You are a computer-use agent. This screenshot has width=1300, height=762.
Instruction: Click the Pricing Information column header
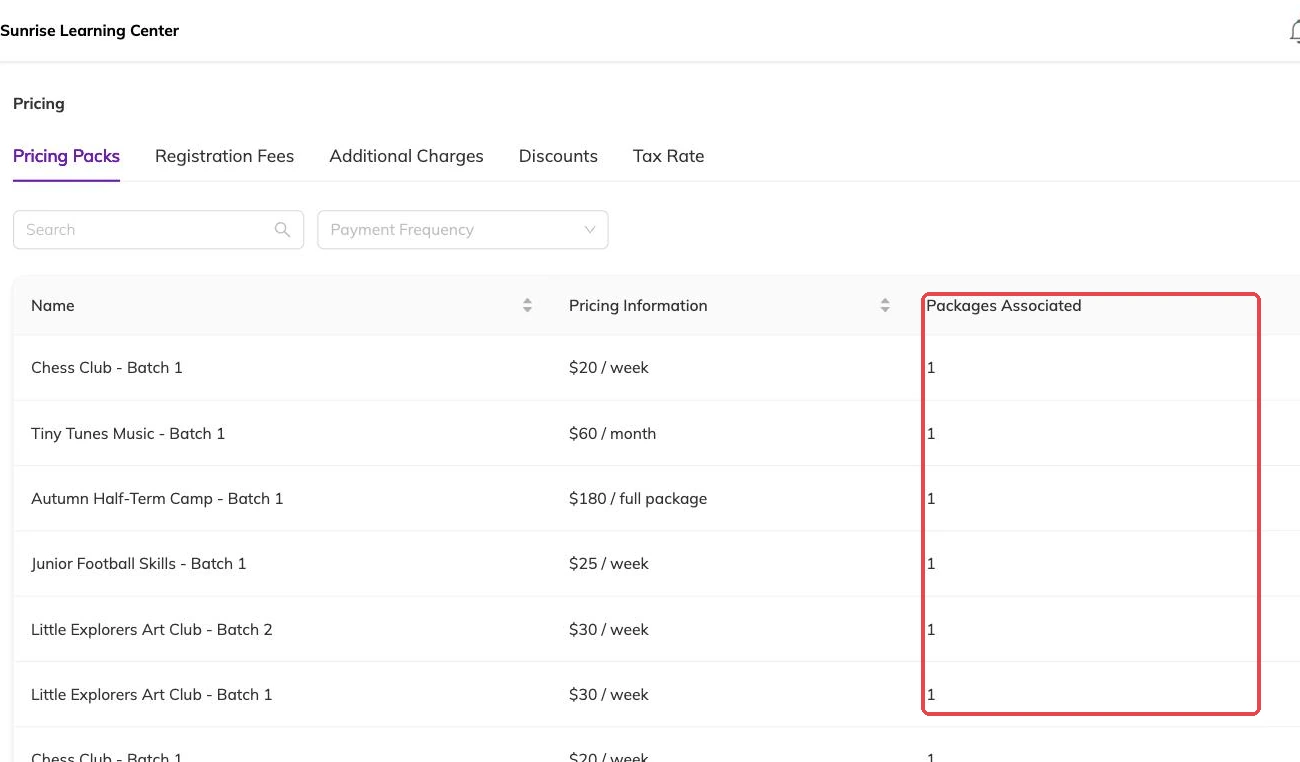pyautogui.click(x=638, y=306)
